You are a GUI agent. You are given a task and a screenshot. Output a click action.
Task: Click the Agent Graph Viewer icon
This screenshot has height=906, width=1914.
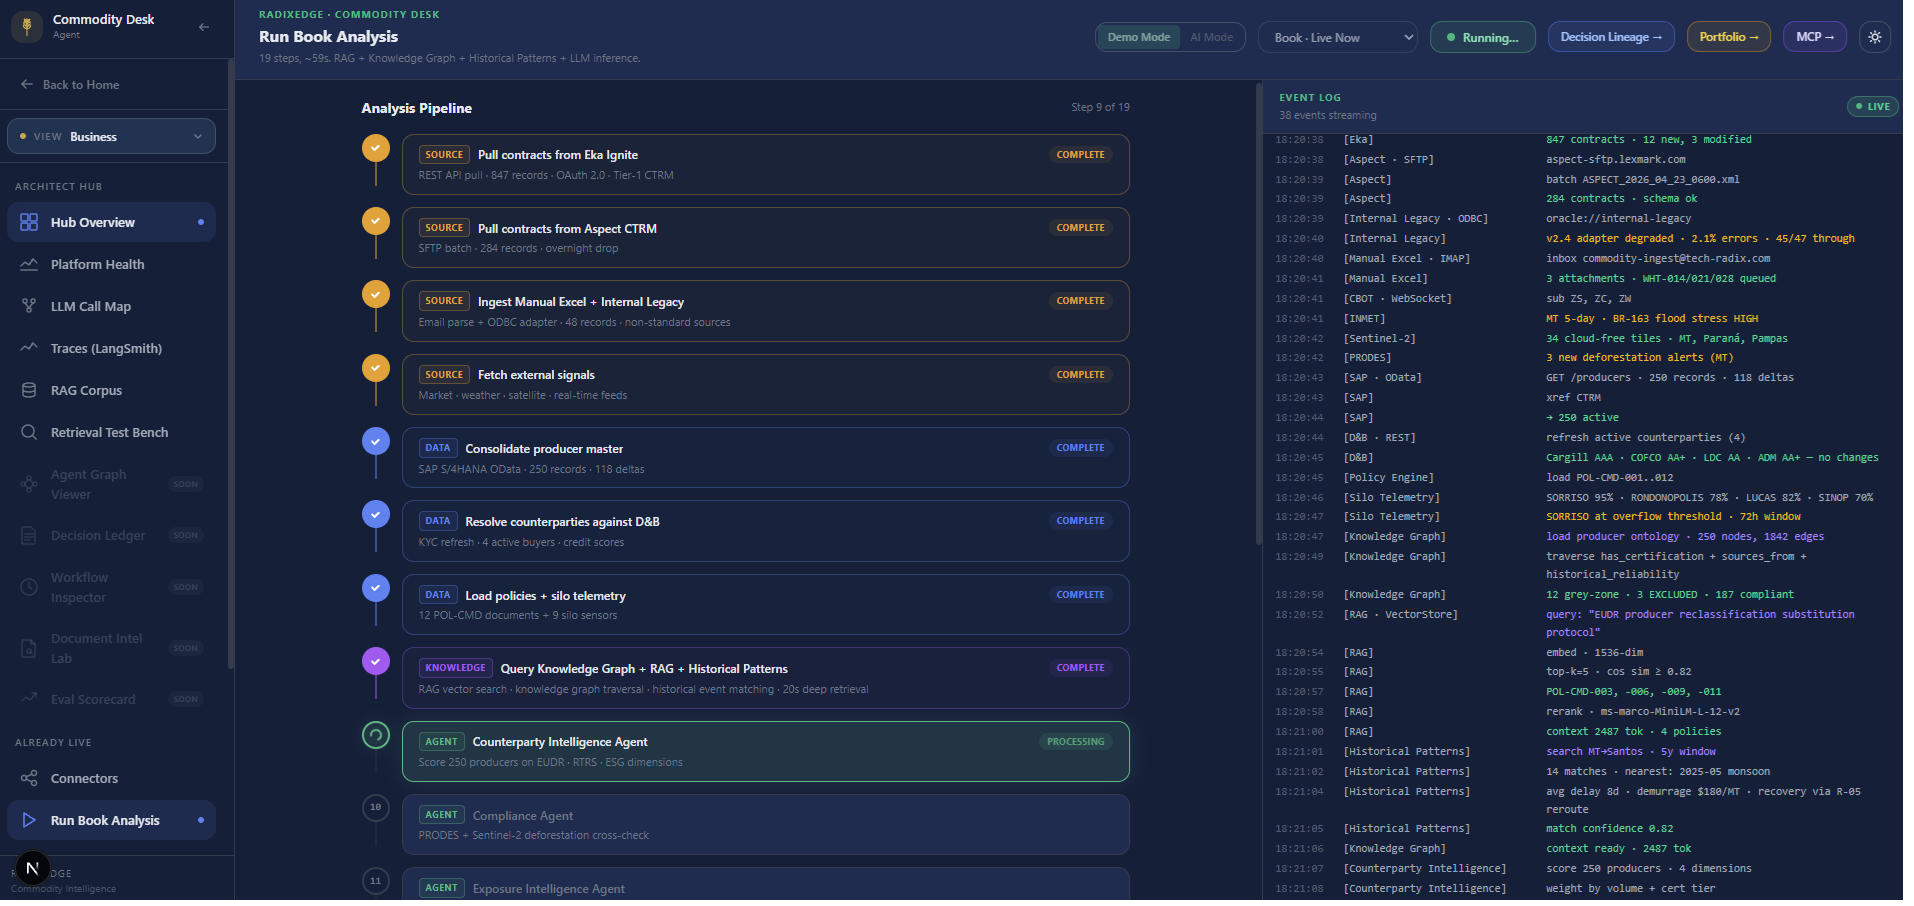[x=29, y=484]
